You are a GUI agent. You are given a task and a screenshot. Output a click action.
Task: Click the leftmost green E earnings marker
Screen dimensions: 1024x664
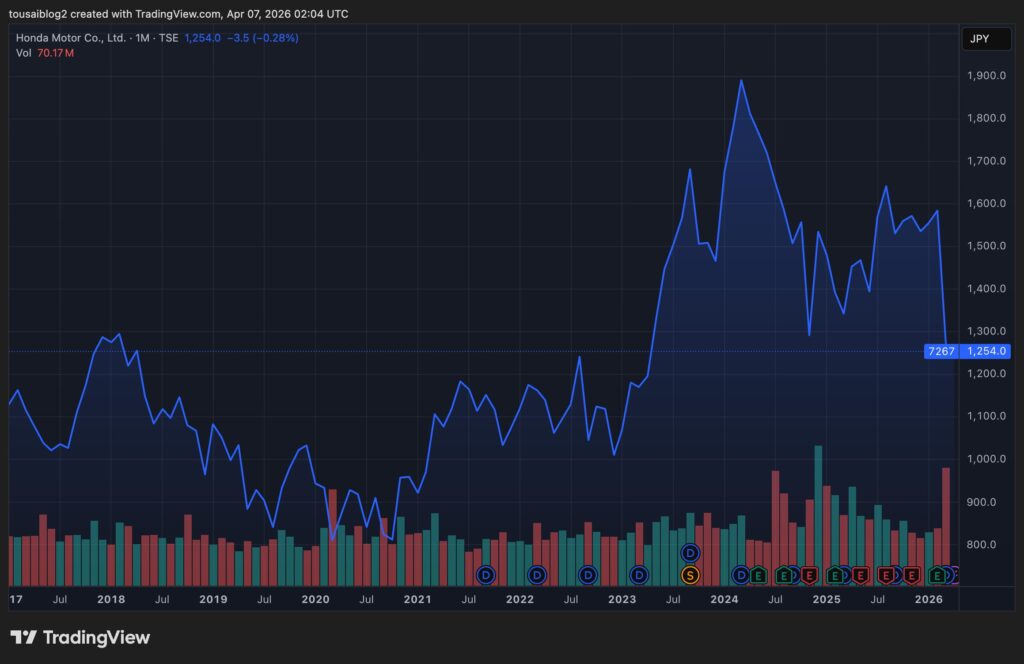[x=758, y=575]
